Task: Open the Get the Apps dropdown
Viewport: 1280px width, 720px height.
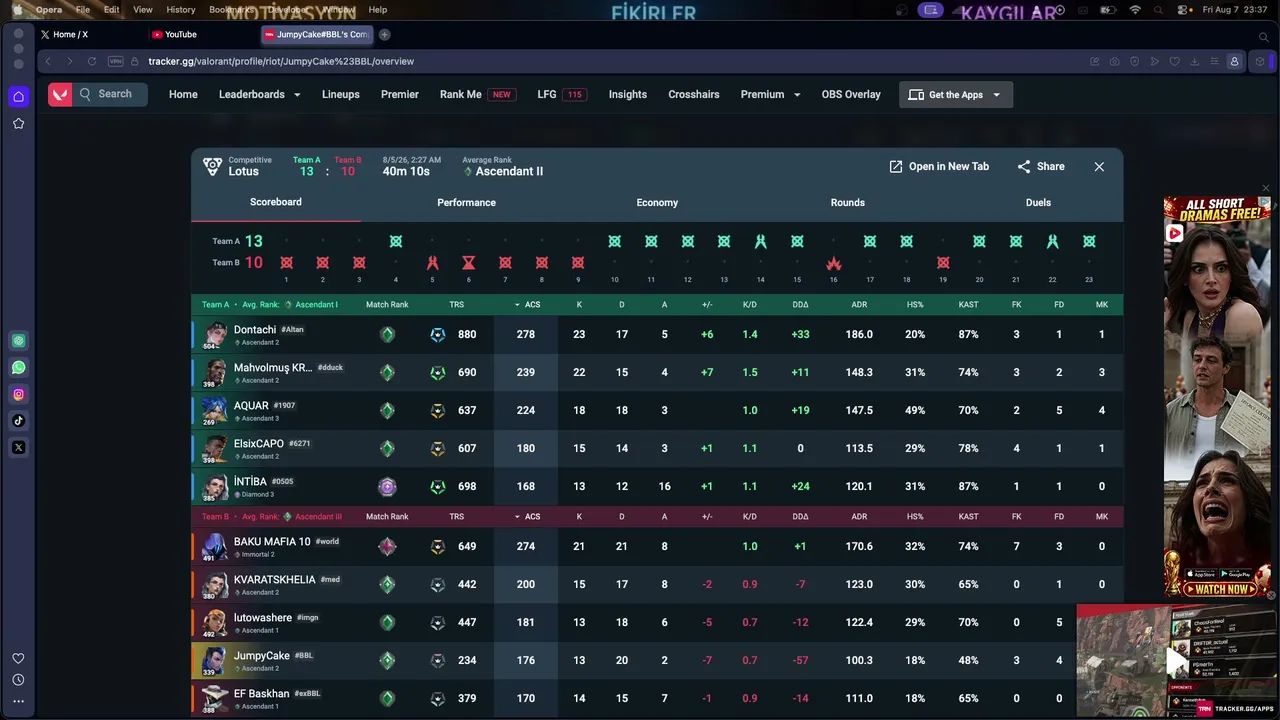Action: (x=956, y=94)
